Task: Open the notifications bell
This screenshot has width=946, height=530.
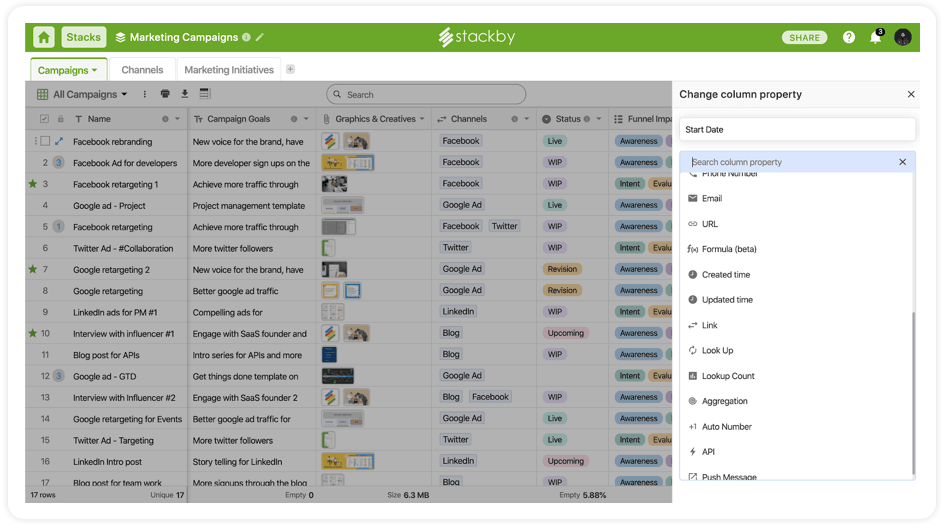Action: [x=875, y=37]
